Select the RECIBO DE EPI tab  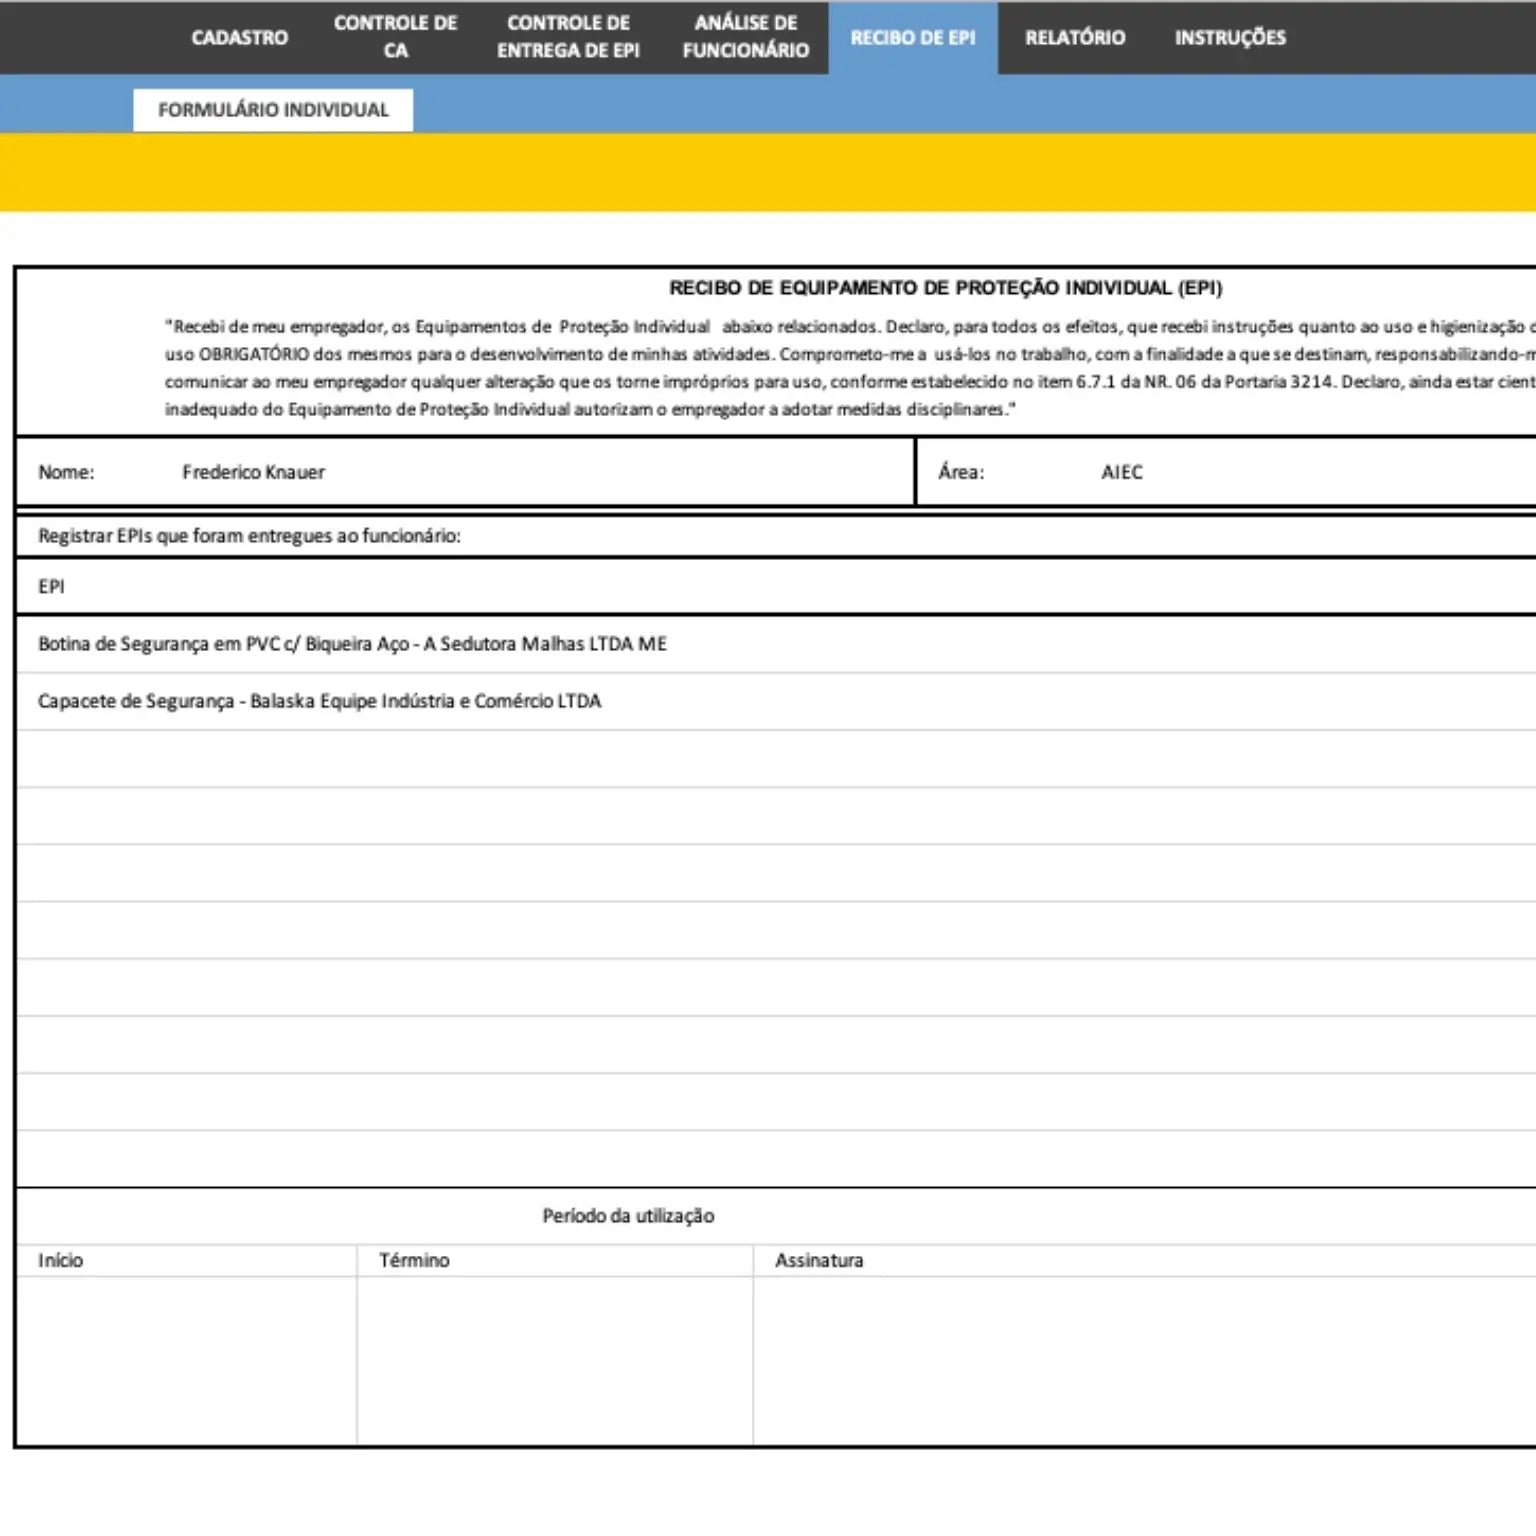coord(913,37)
